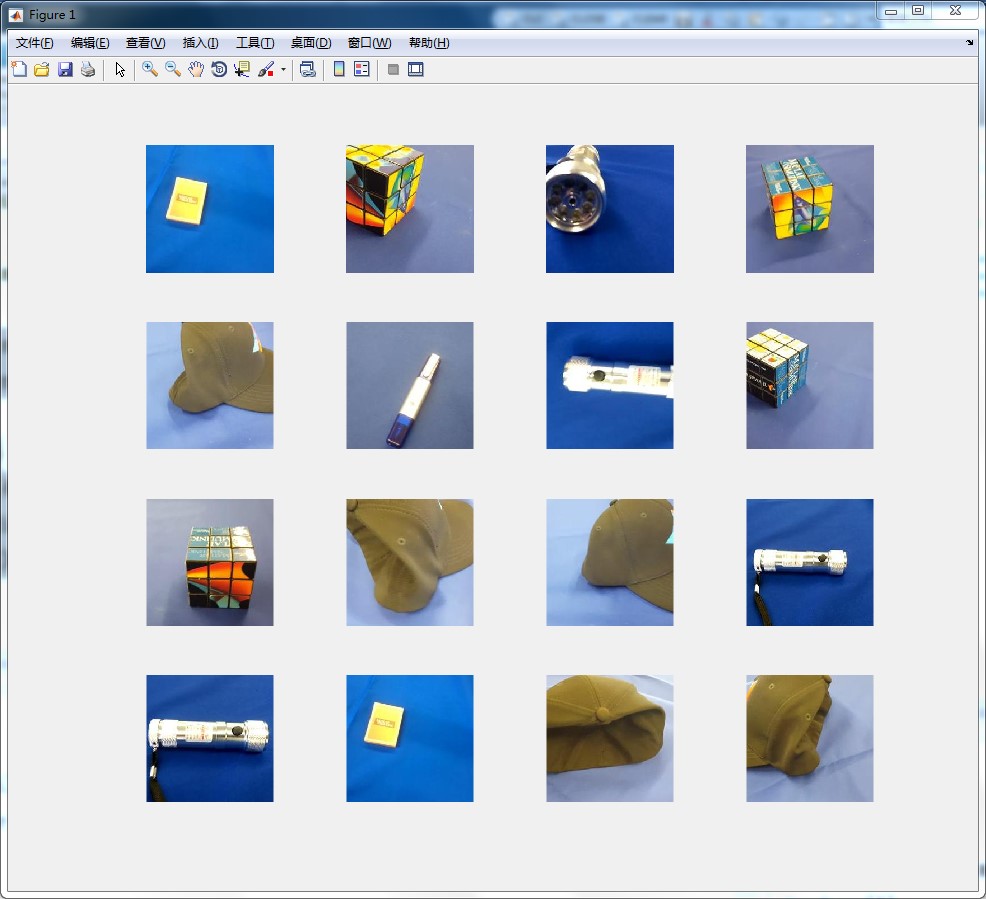986x899 pixels.
Task: Close the Figure 1 window
Action: point(955,11)
